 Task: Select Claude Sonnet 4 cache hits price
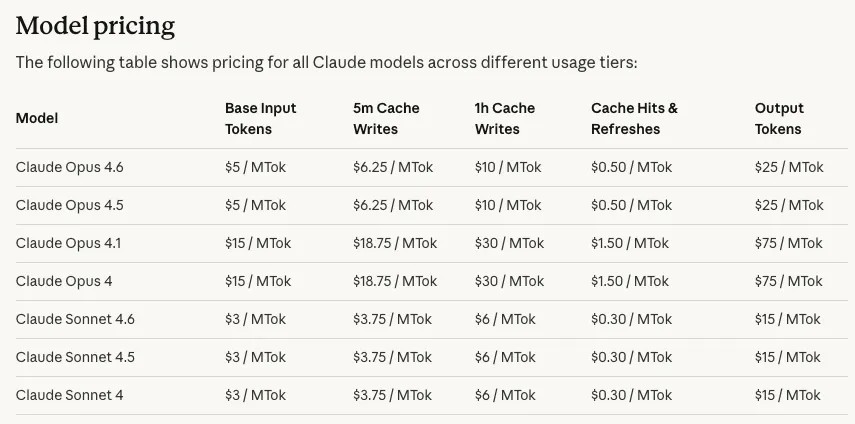[x=631, y=395]
